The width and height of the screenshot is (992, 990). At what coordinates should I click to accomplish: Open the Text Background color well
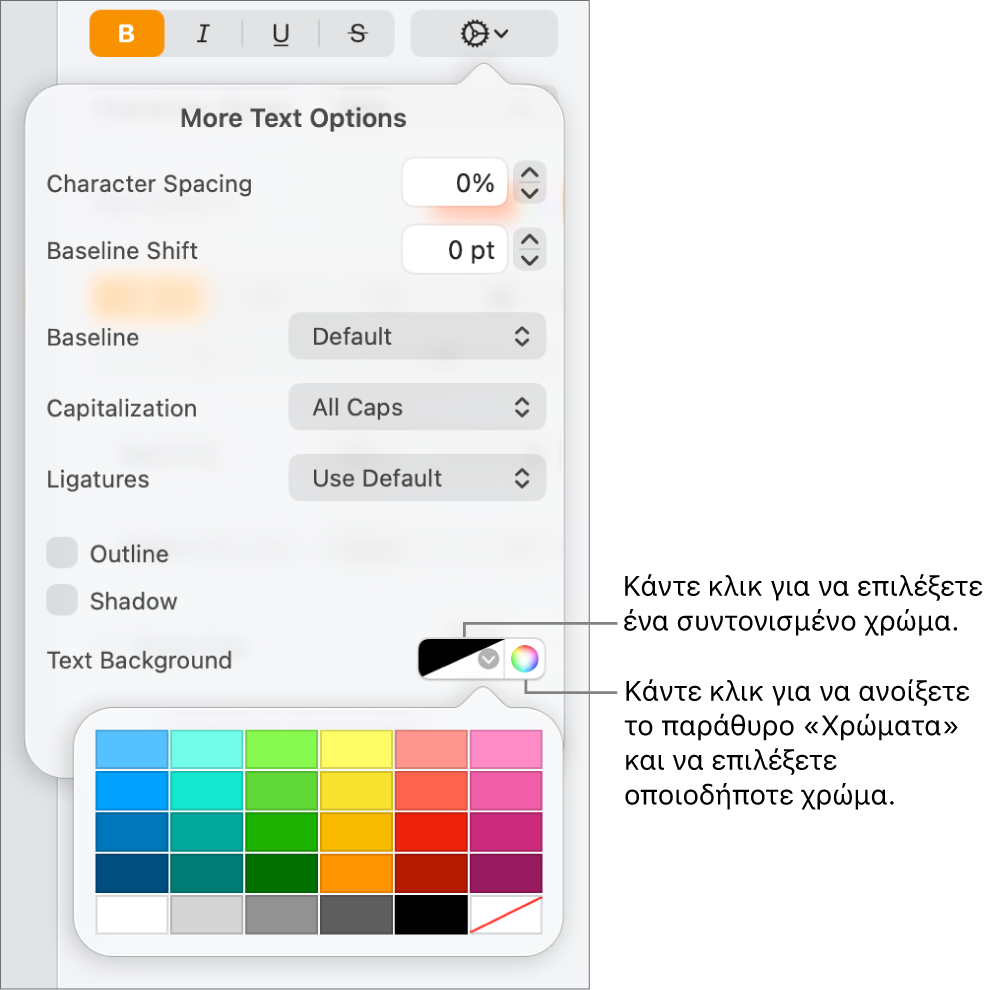pos(461,659)
